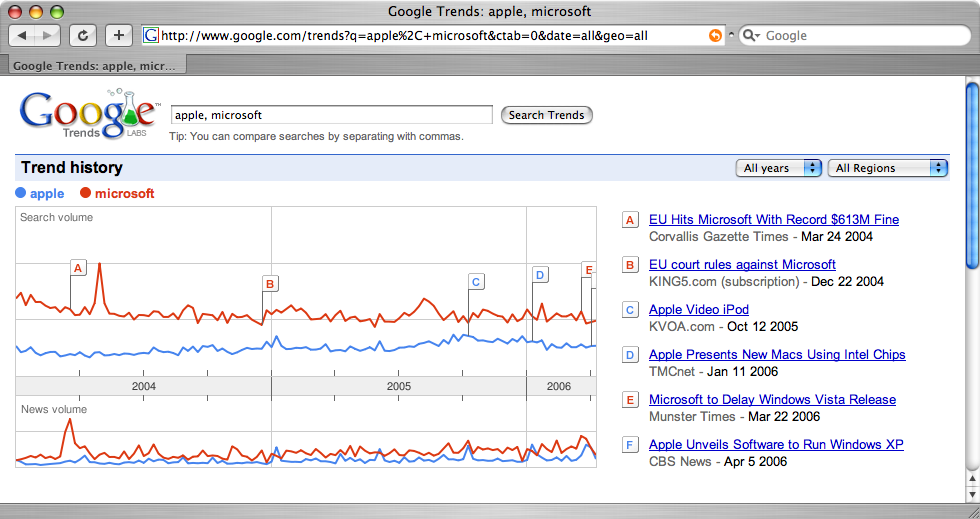Viewport: 980px width, 519px height.
Task: Click the blue F legend icon in news list
Action: point(629,445)
